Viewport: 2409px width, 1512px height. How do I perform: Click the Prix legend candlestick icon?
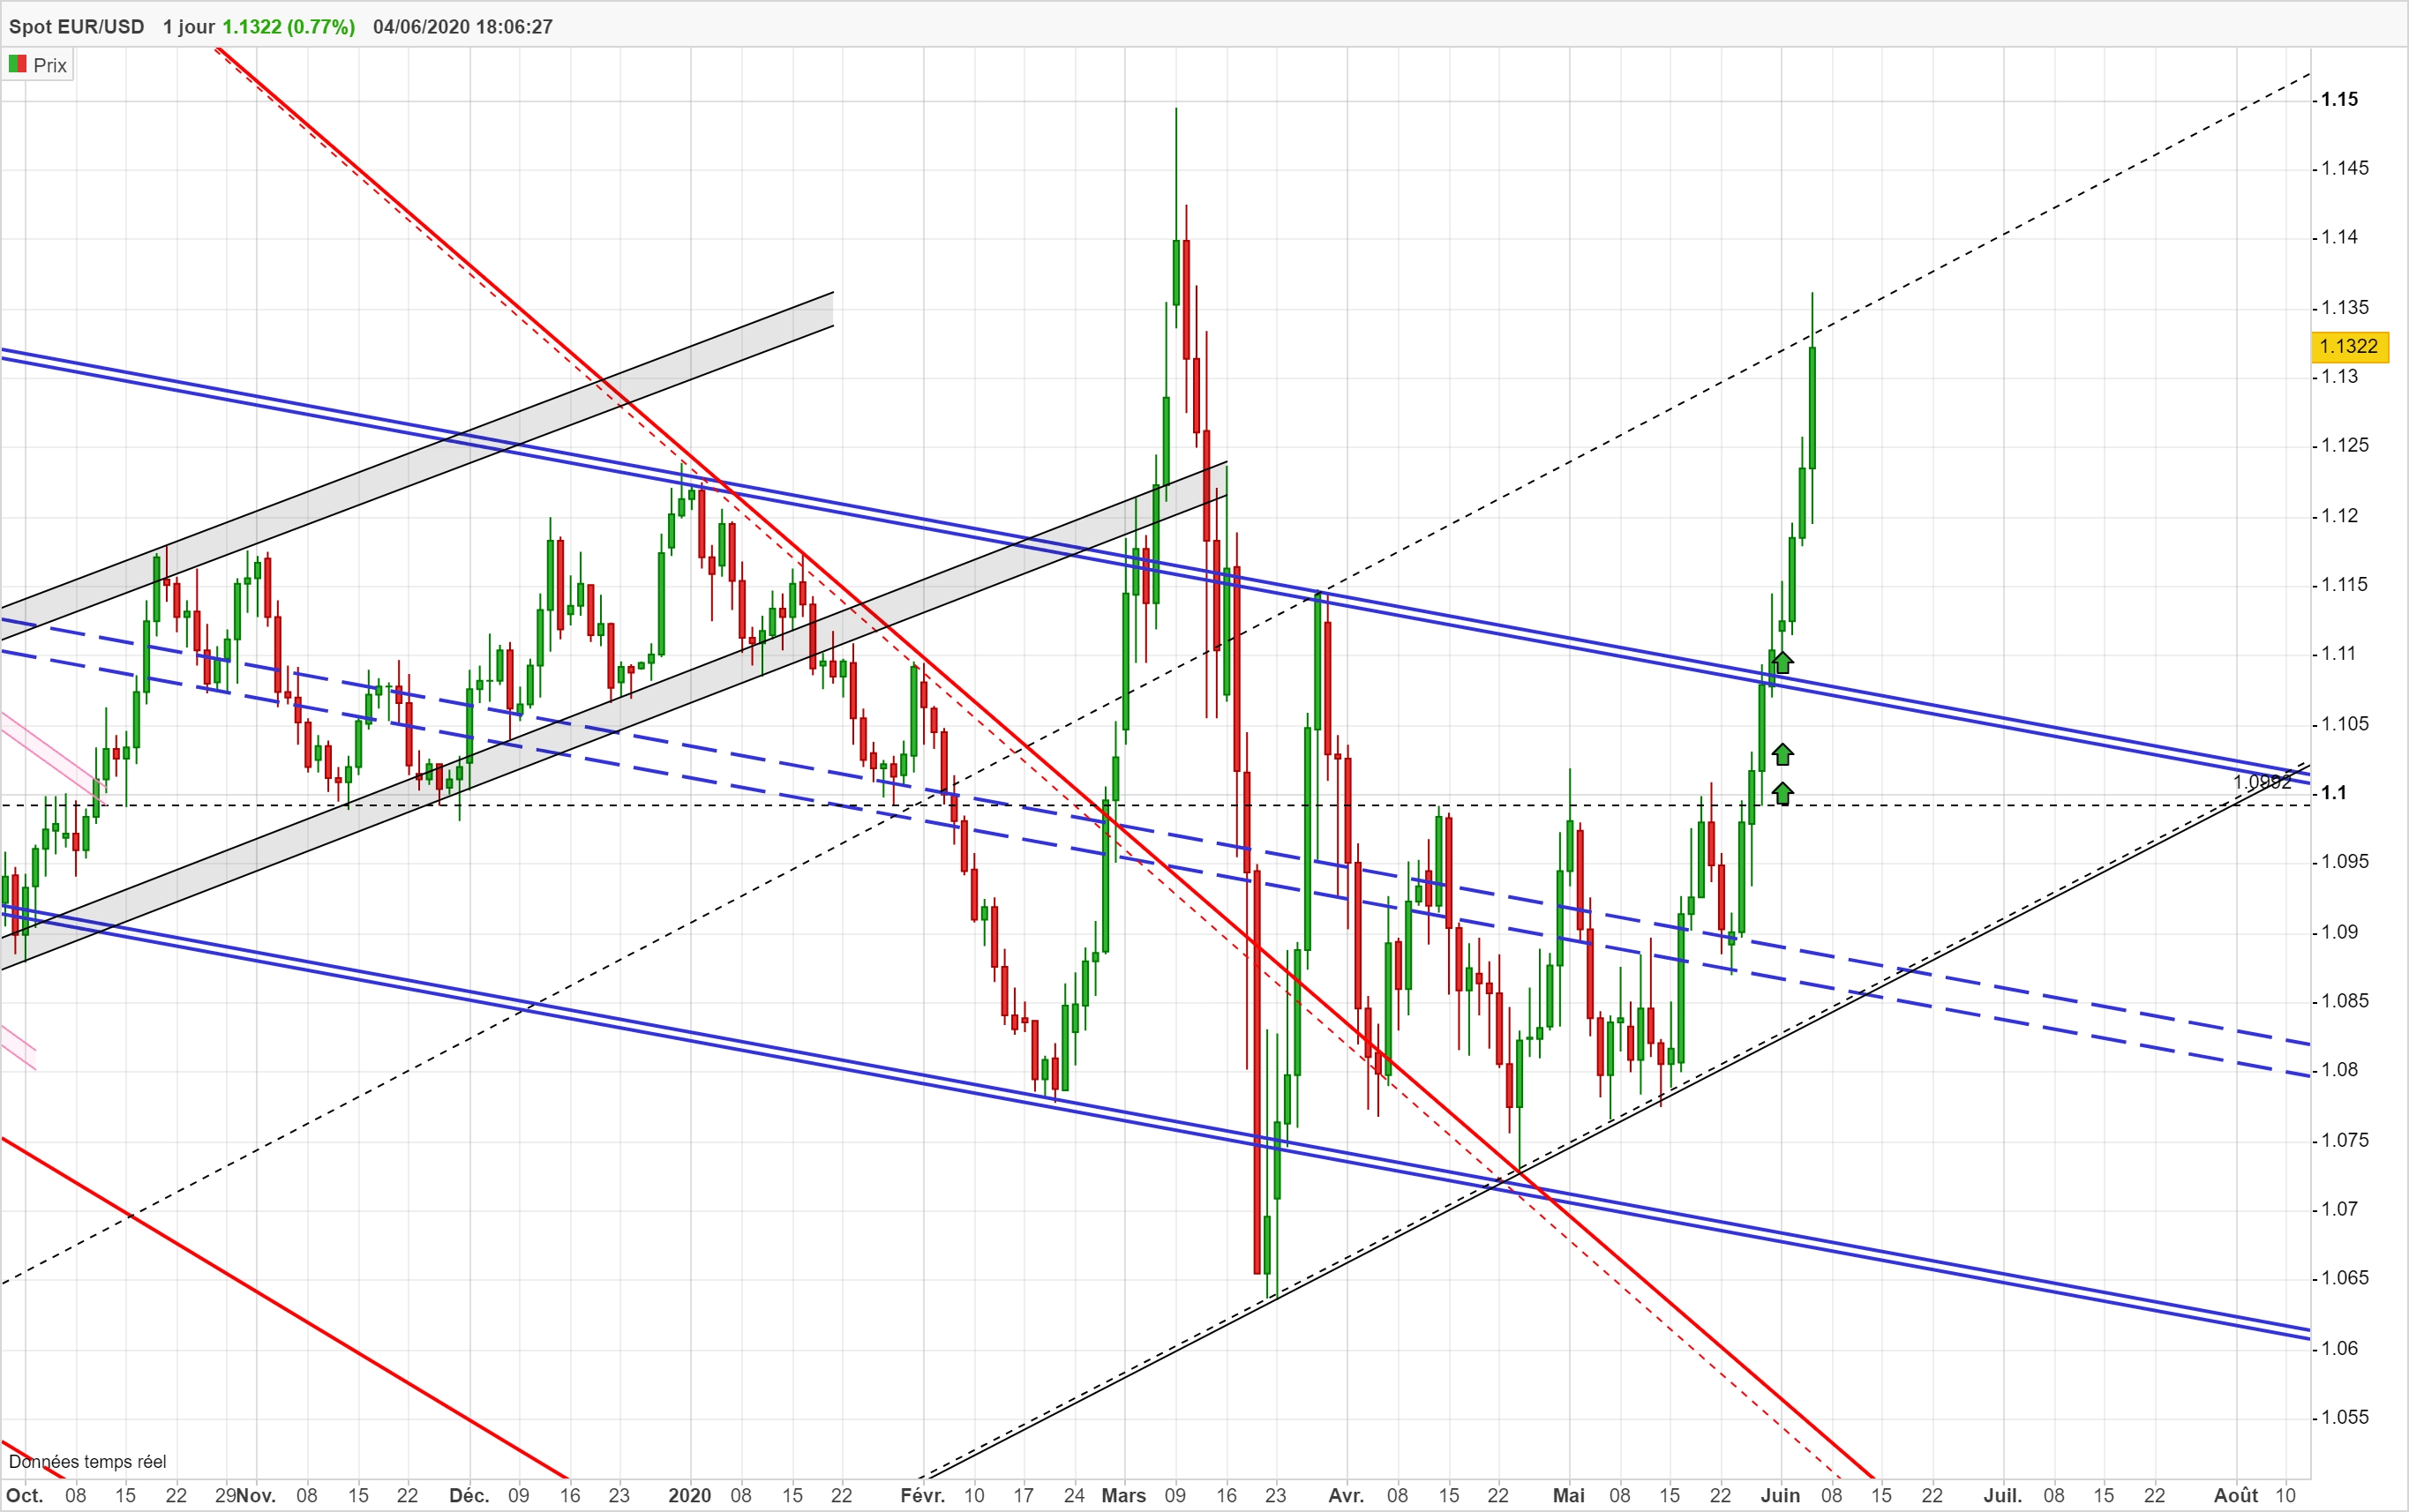17,64
